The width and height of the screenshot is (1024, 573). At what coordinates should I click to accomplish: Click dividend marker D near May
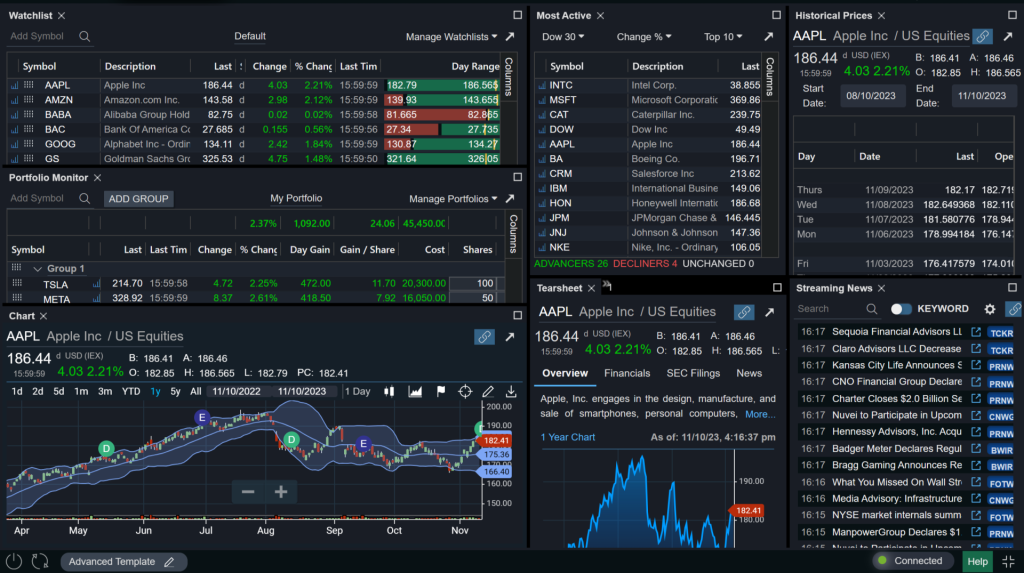pos(106,448)
